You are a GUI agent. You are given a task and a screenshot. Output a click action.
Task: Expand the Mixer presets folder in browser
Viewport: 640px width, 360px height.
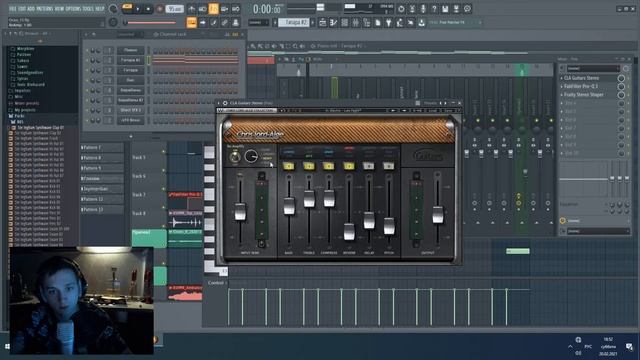pos(24,103)
